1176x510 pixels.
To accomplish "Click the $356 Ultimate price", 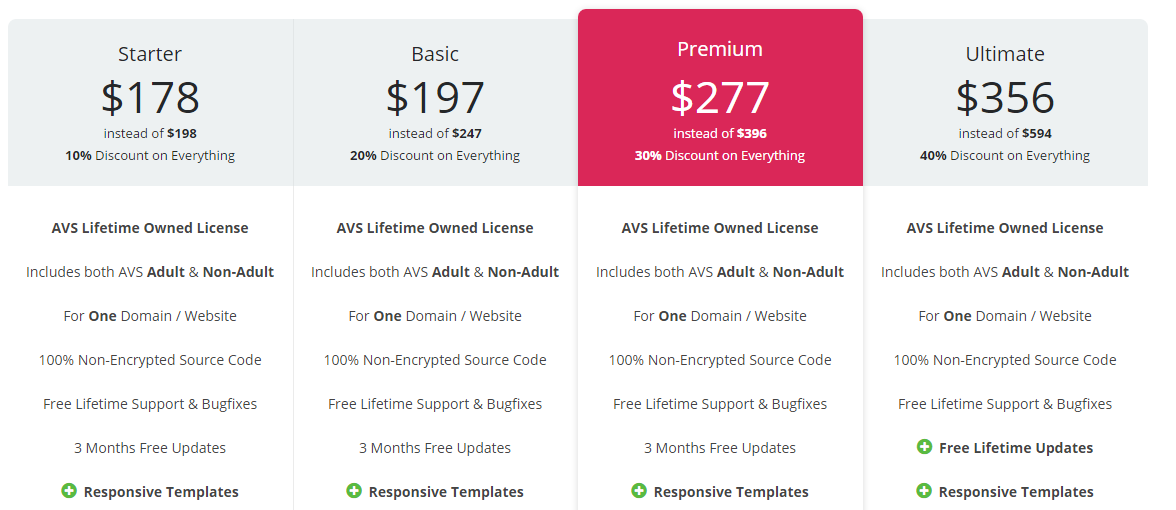I will coord(1005,97).
